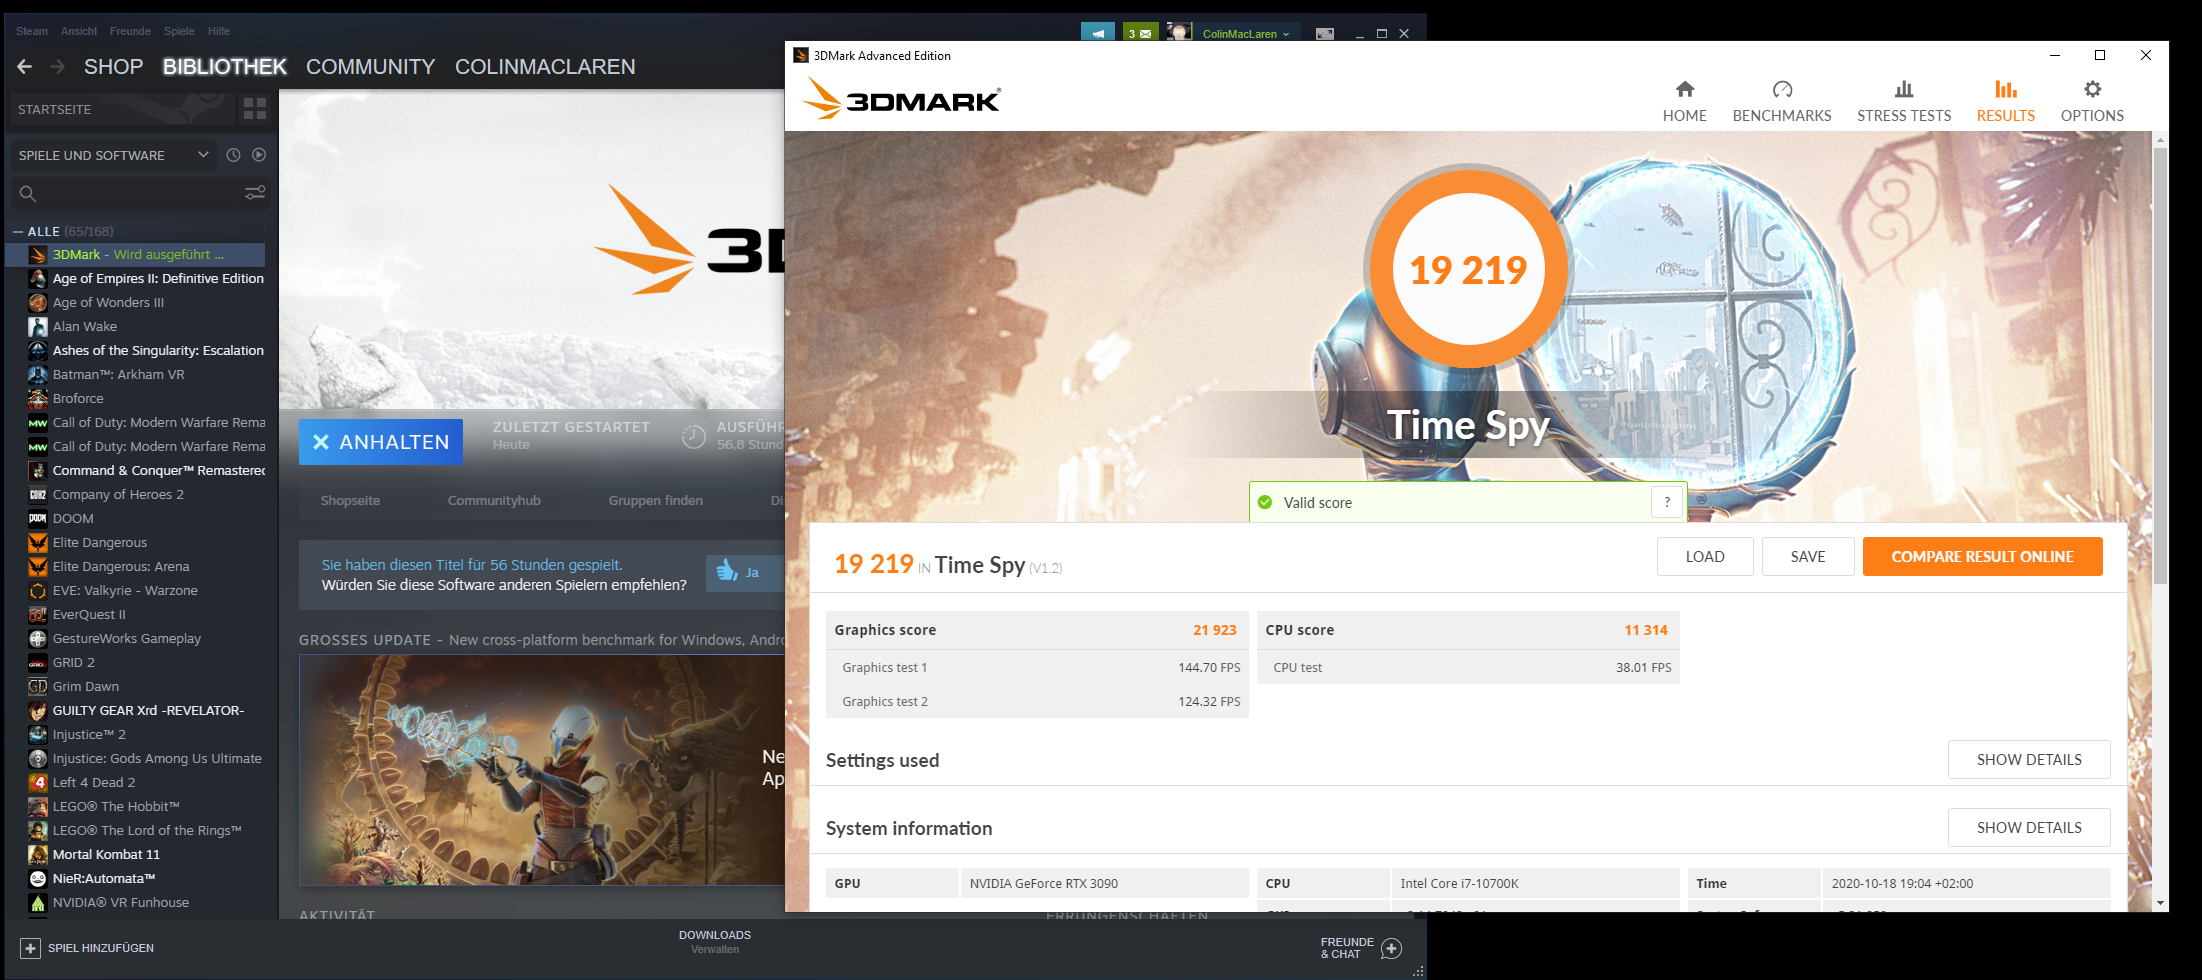Click the Graphics score value 21 923

1214,630
